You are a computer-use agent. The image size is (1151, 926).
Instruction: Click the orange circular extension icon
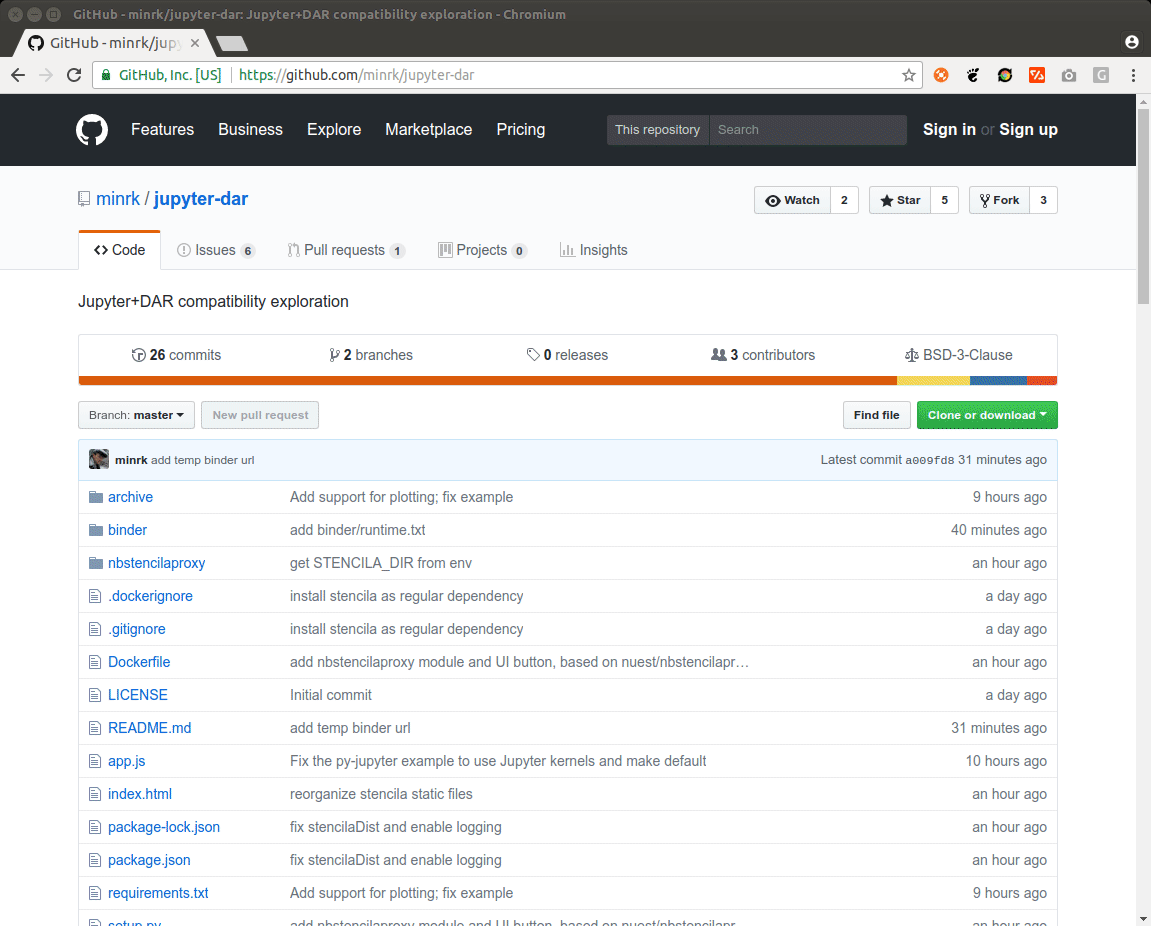point(941,75)
